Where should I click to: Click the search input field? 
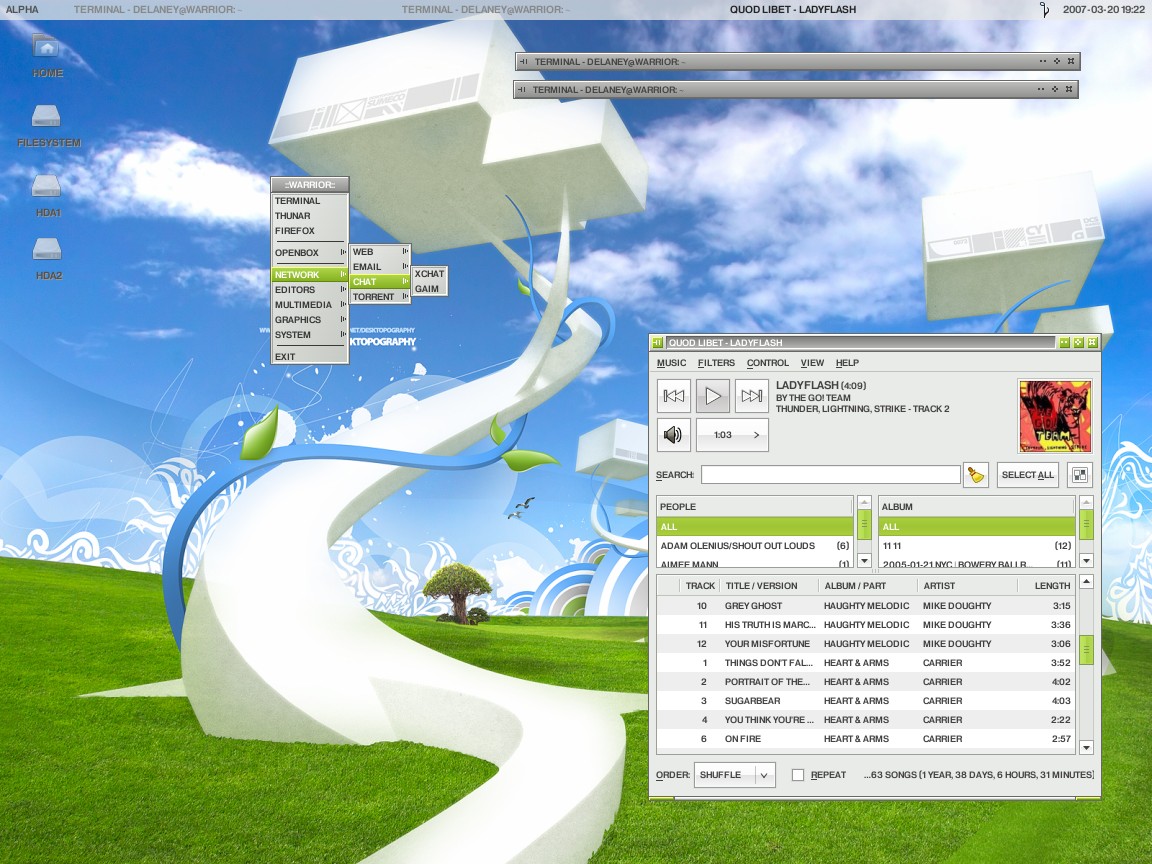(x=830, y=475)
